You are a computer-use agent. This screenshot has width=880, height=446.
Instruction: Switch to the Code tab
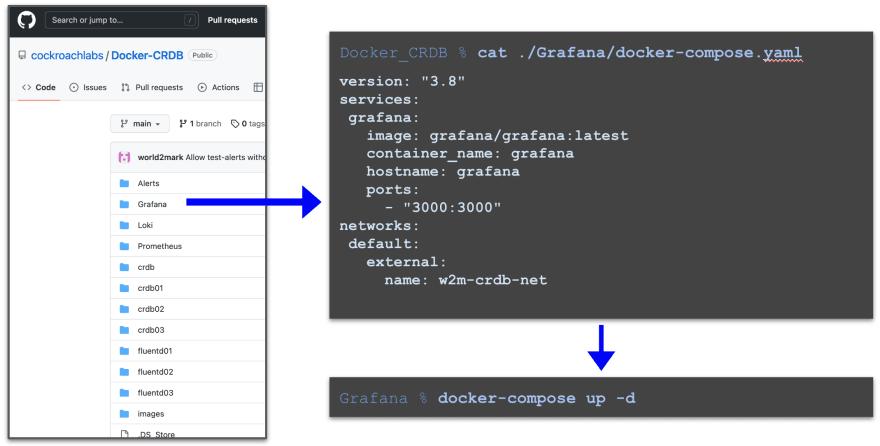[39, 88]
